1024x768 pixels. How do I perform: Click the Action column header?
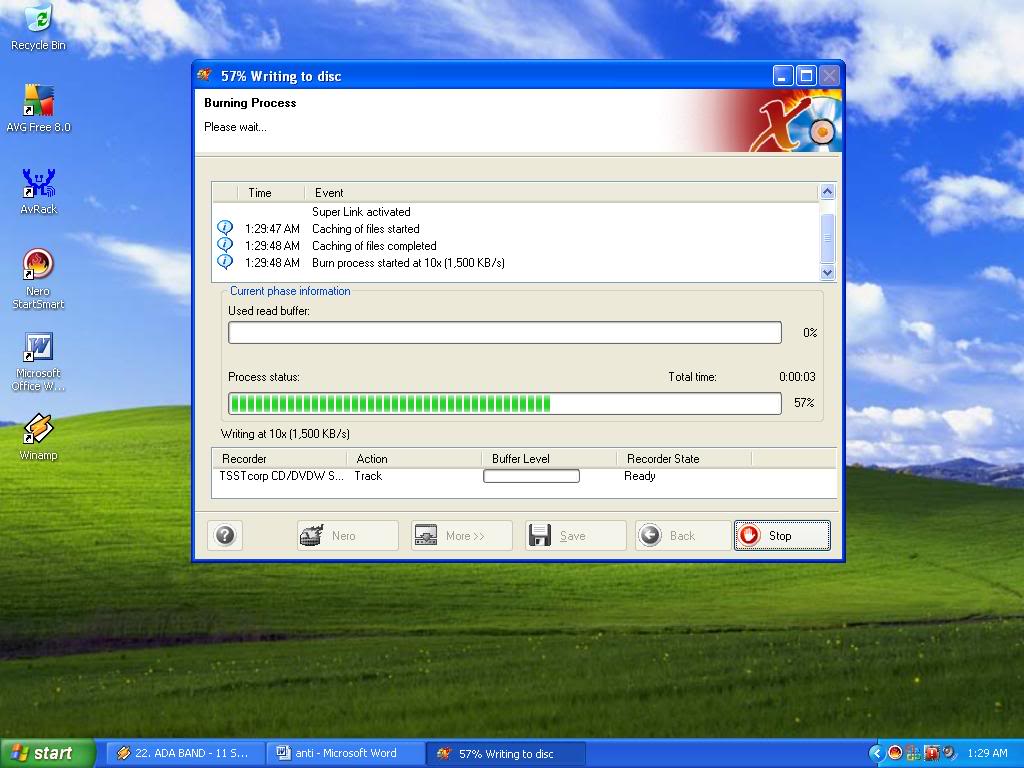414,458
